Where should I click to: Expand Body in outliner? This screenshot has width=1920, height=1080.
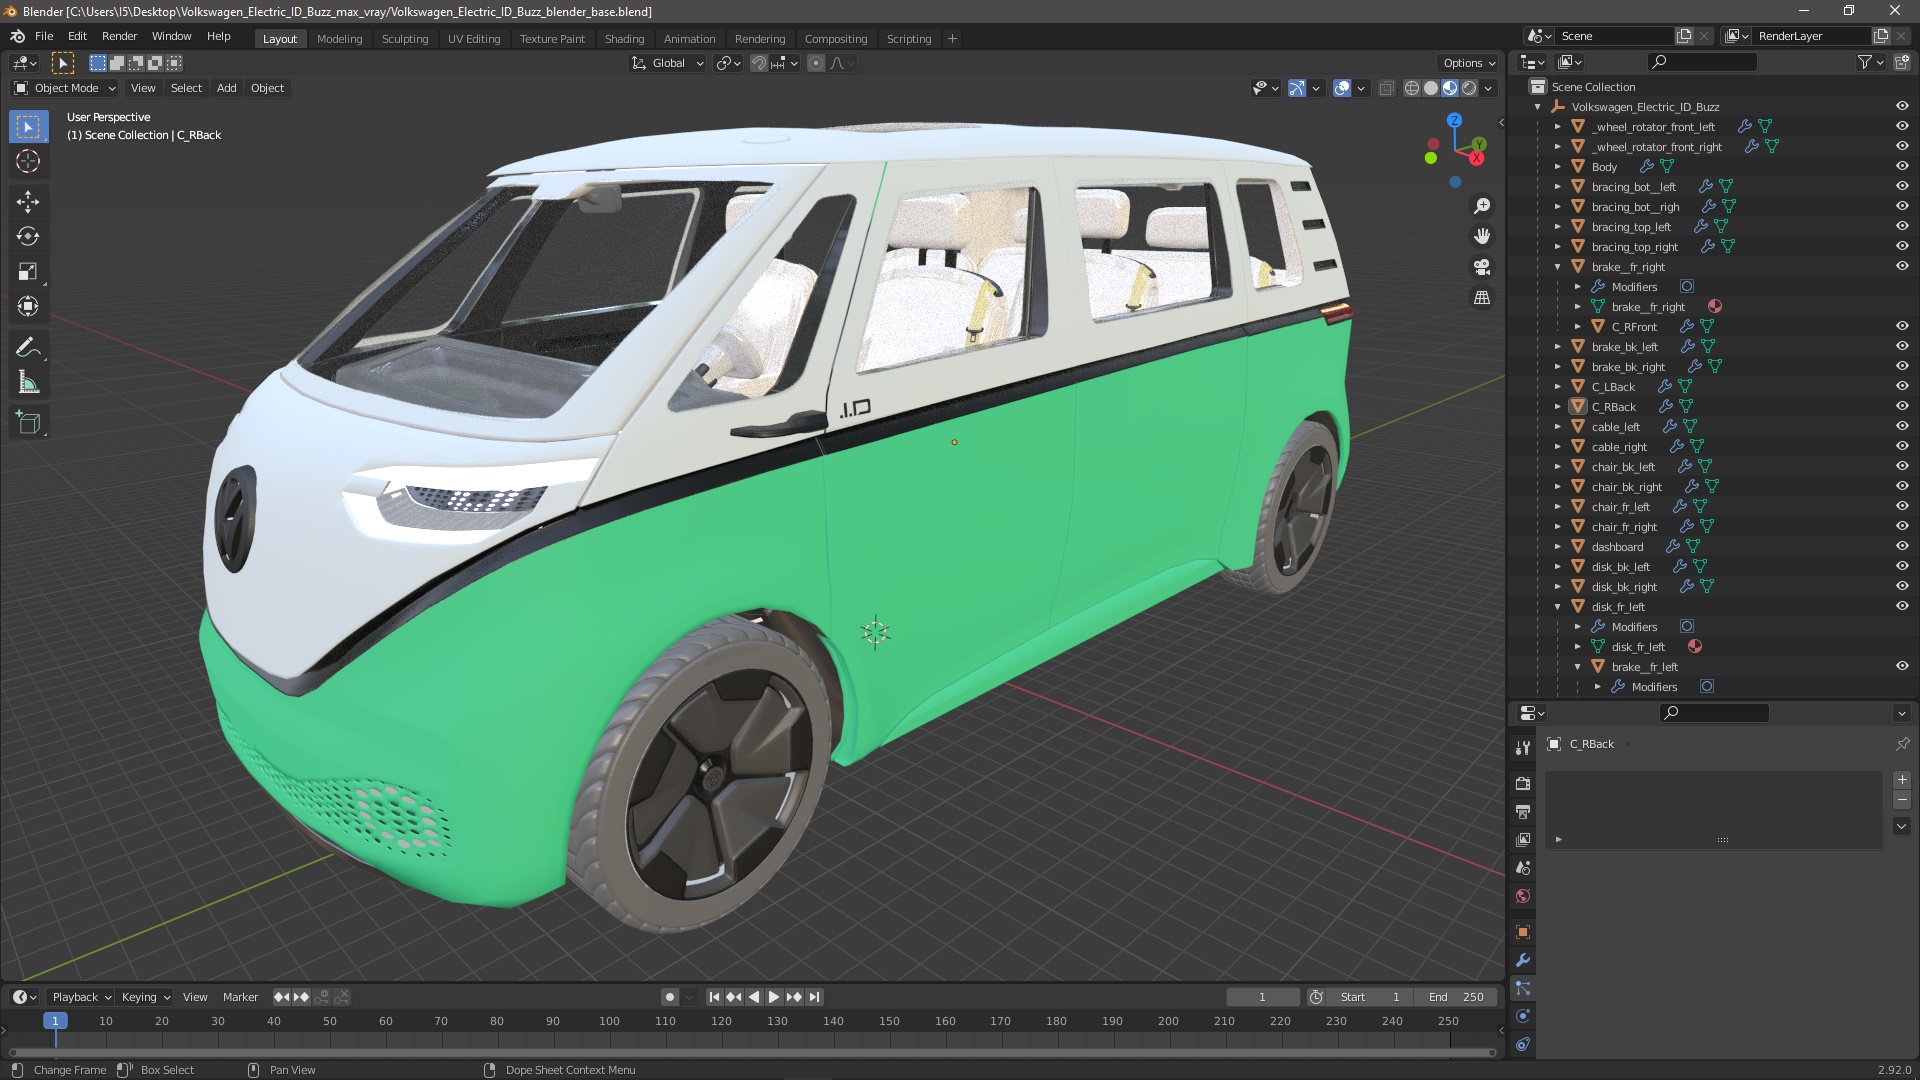(1557, 166)
